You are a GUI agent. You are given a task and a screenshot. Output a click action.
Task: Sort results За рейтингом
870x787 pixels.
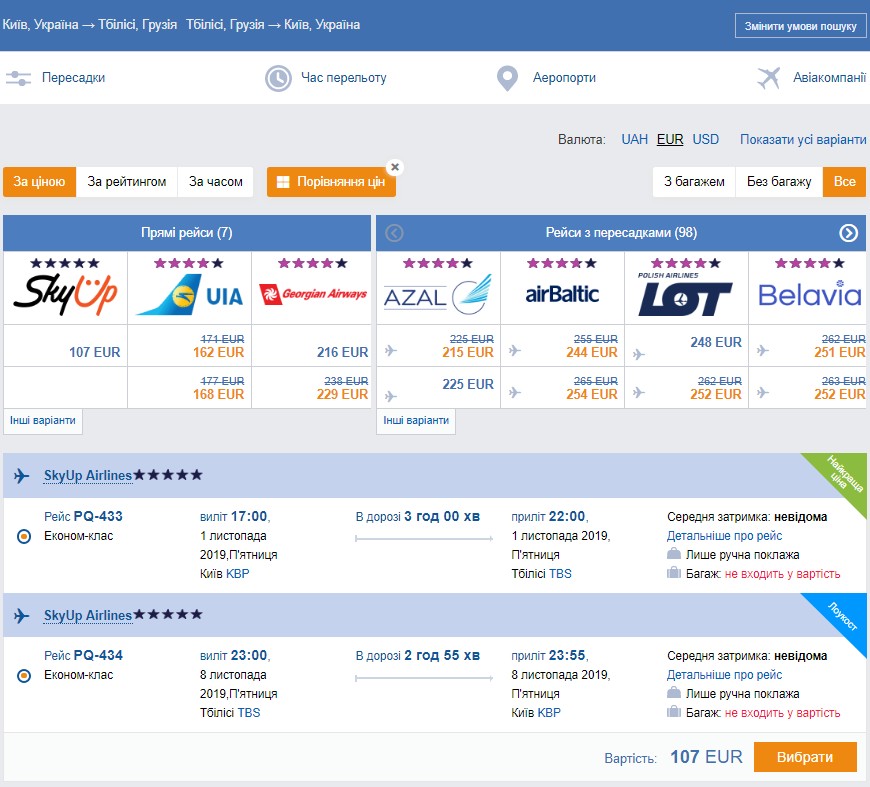(x=127, y=182)
